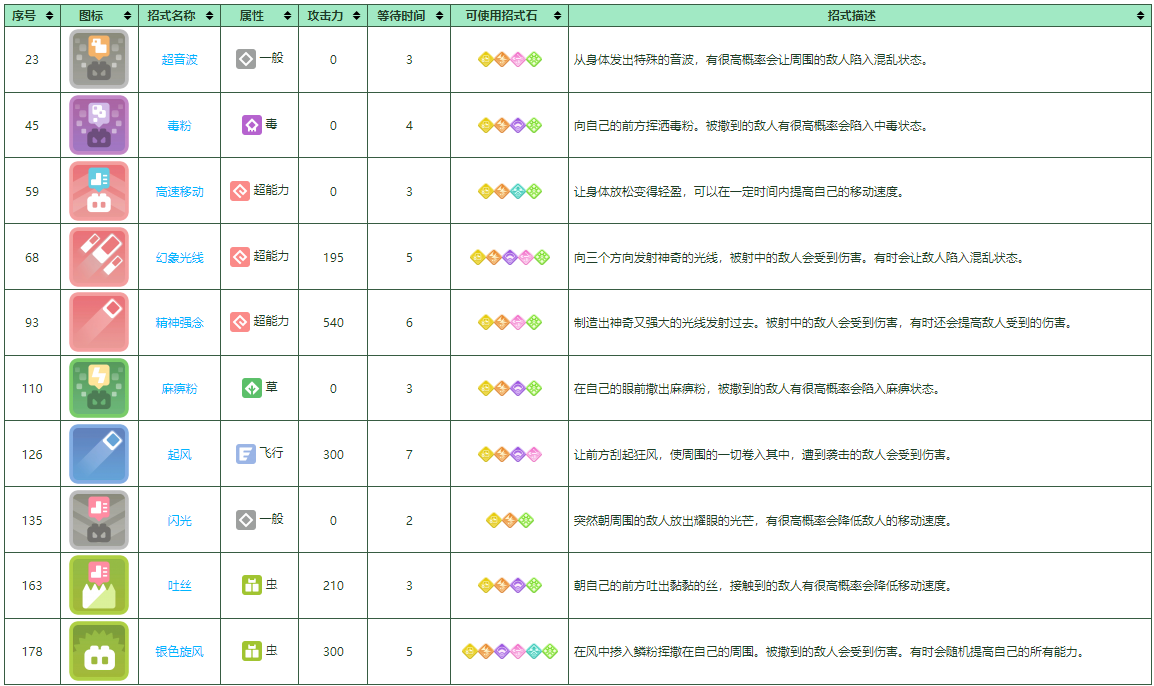Viewport: 1154px width, 686px height.
Task: Click move stone icons in 超音波 row
Action: coord(509,60)
